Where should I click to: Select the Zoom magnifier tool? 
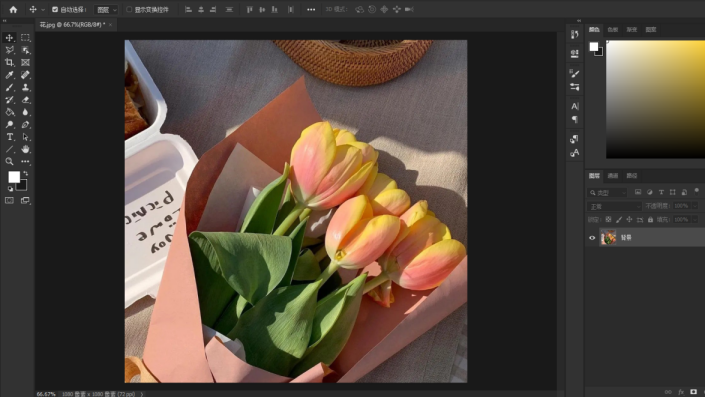9,161
